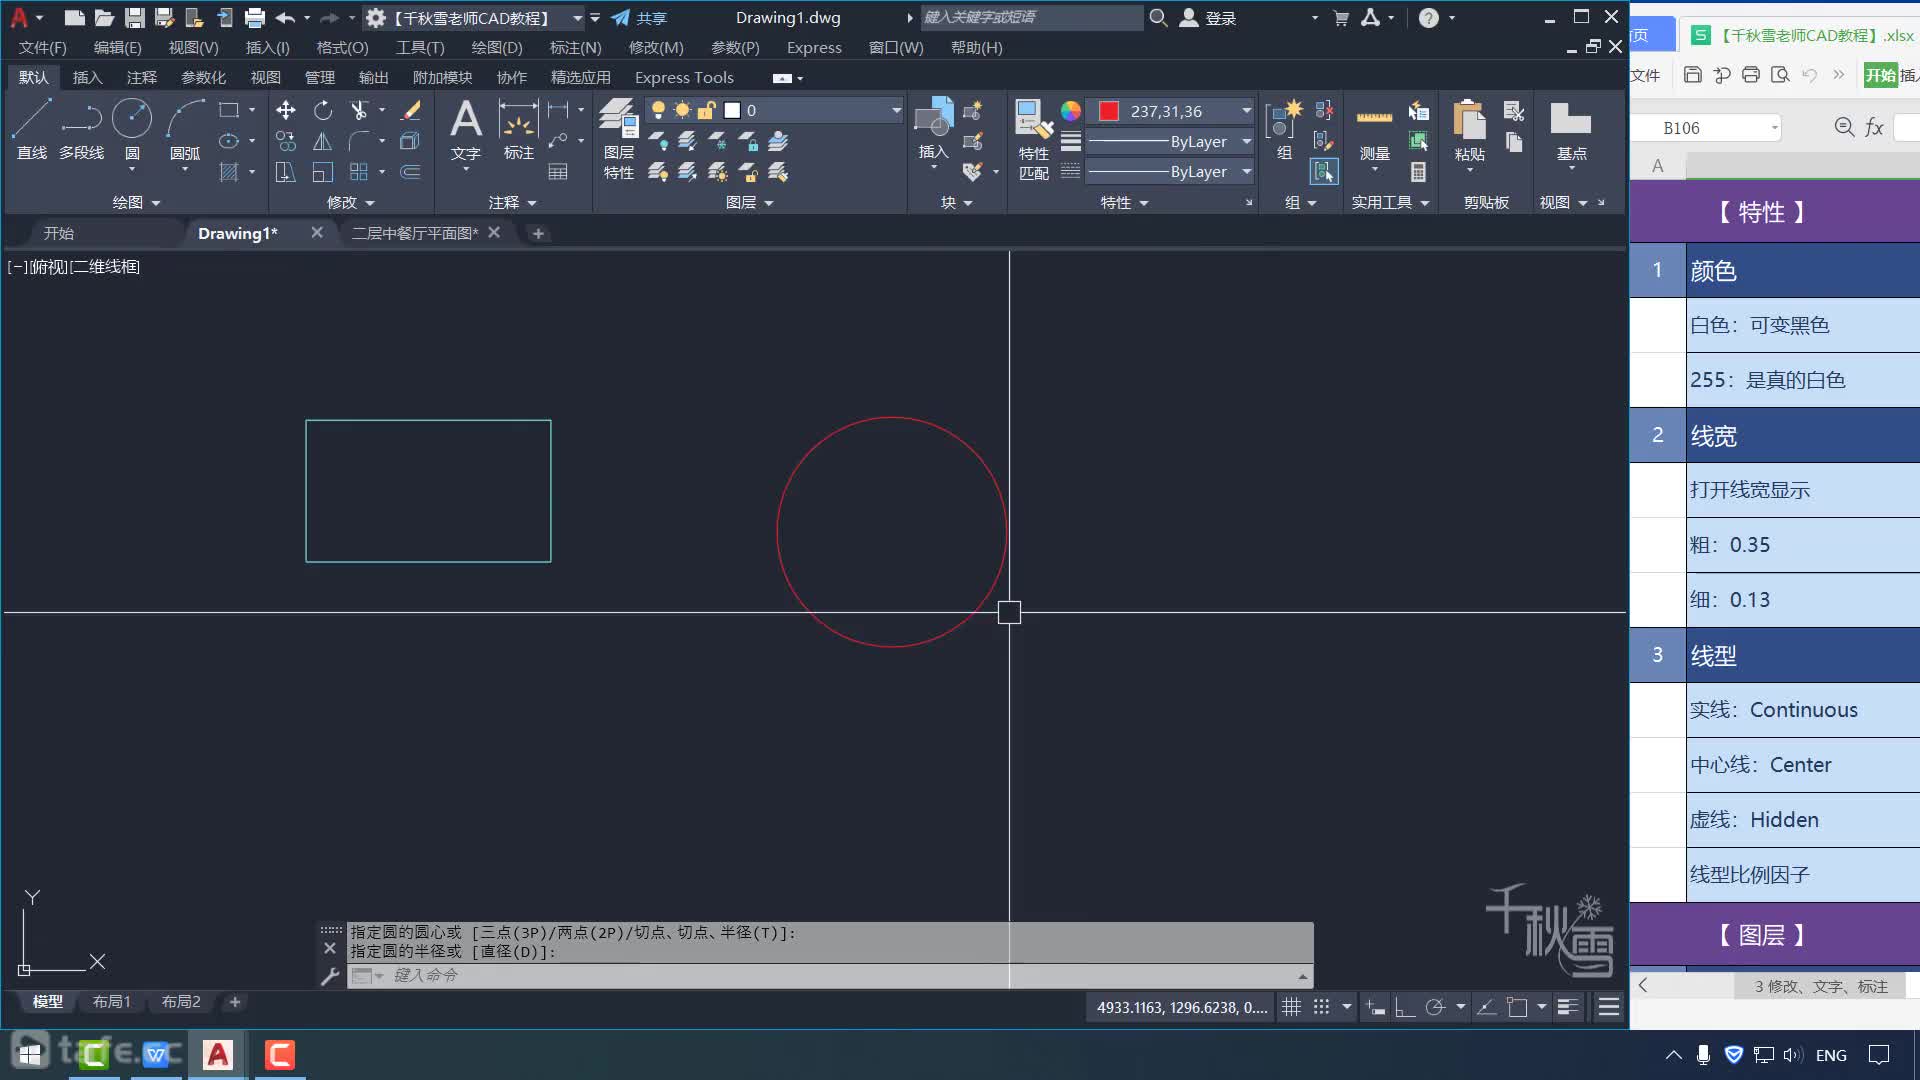This screenshot has width=1920, height=1080.
Task: Select the 圆弧 arc tool
Action: coord(185,130)
